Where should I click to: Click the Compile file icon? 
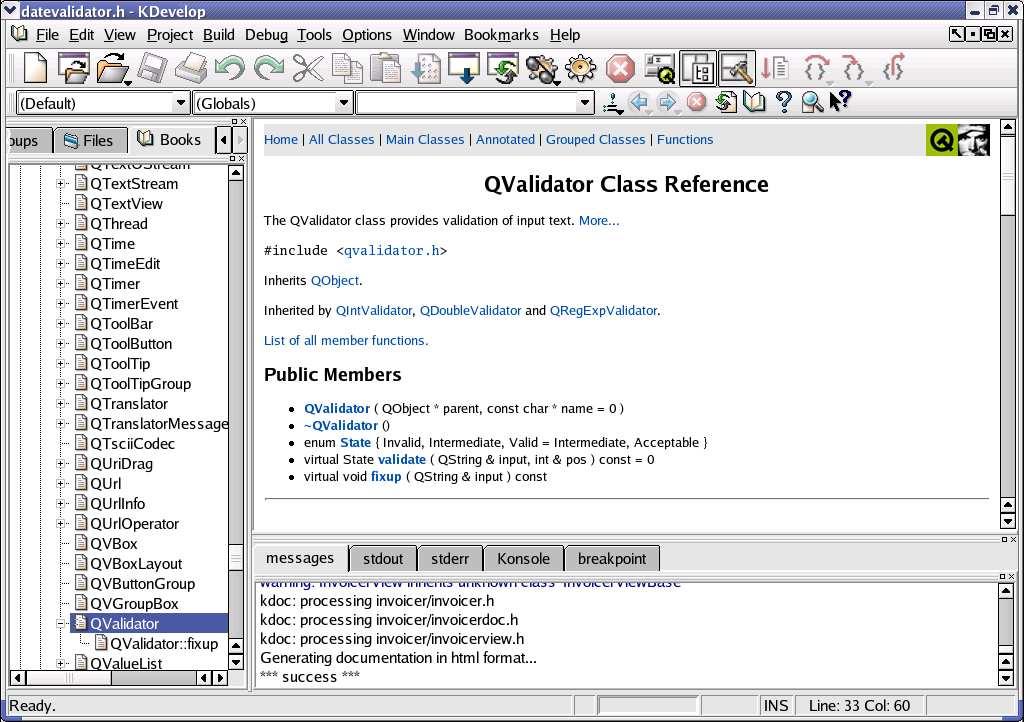[426, 68]
